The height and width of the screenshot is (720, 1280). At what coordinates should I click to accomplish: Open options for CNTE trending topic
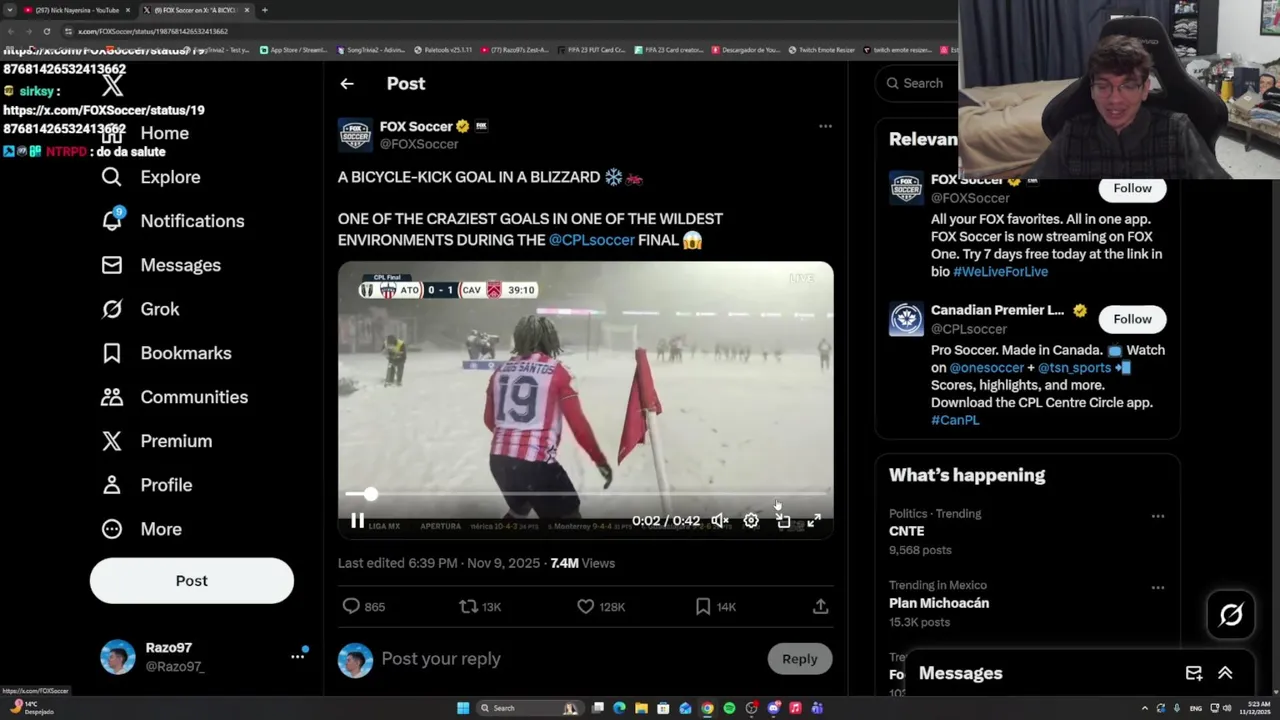(x=1157, y=516)
